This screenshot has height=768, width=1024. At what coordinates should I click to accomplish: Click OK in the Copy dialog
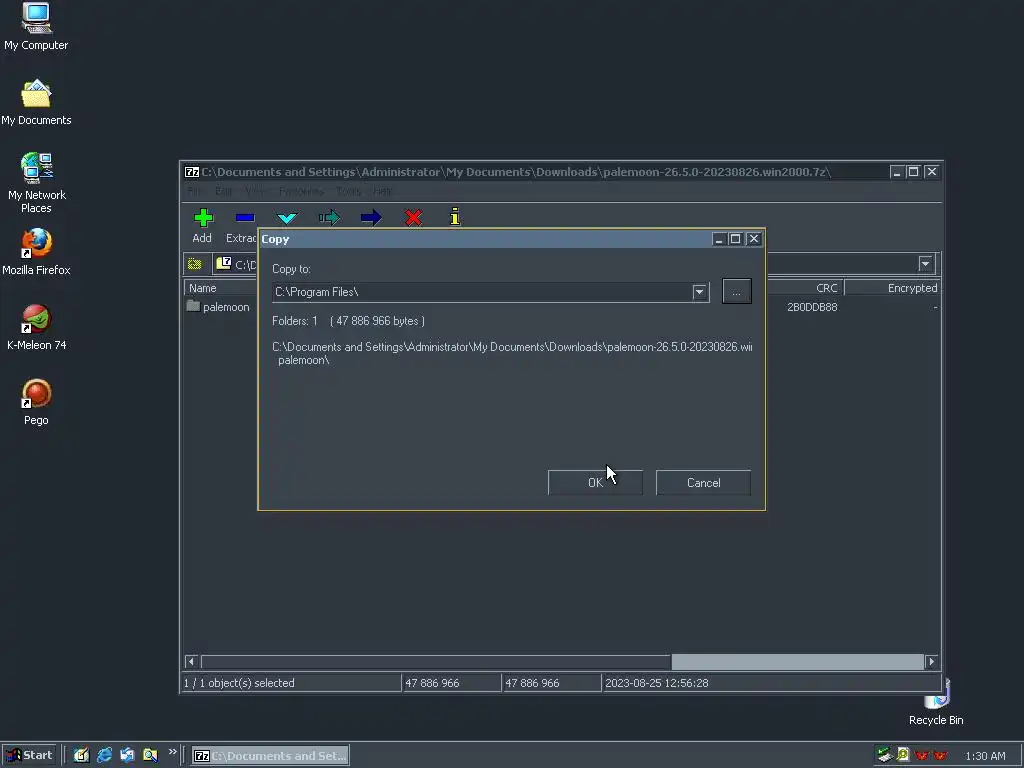pos(595,483)
